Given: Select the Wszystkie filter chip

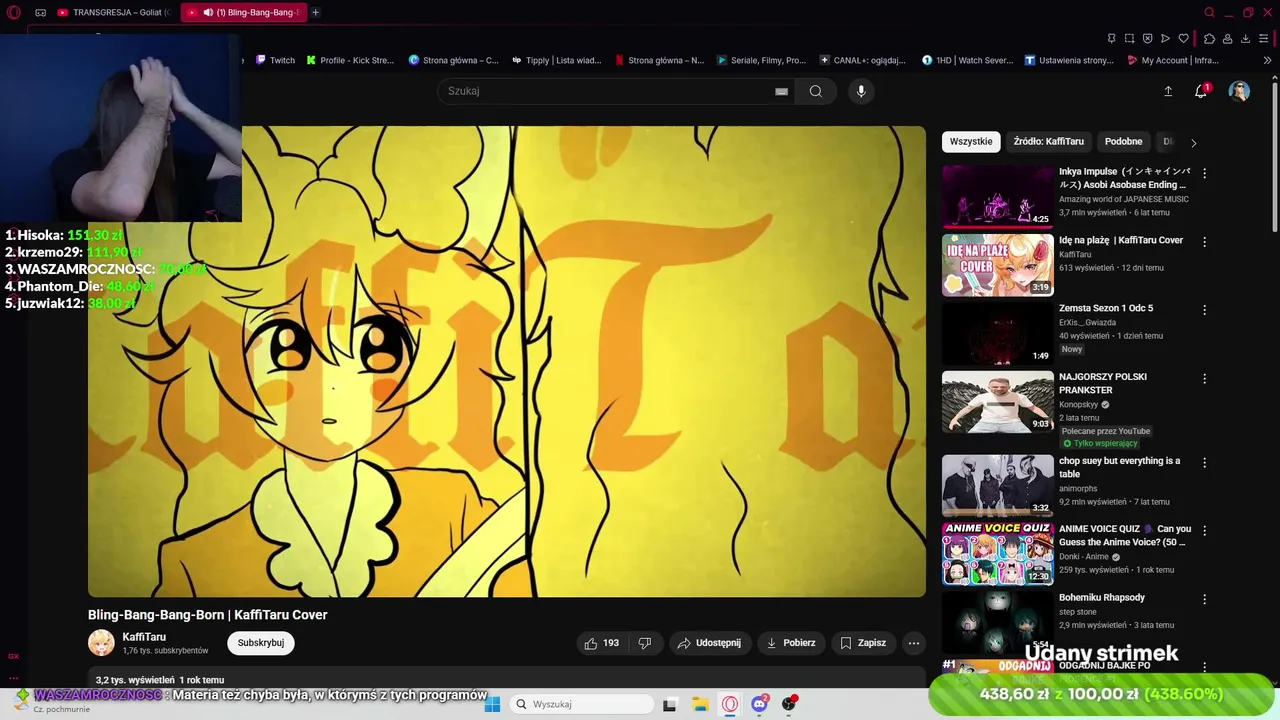Looking at the screenshot, I should tap(971, 142).
